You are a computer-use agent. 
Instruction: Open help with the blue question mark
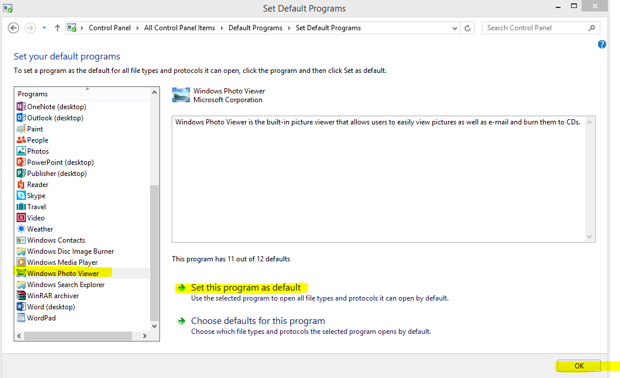click(602, 44)
